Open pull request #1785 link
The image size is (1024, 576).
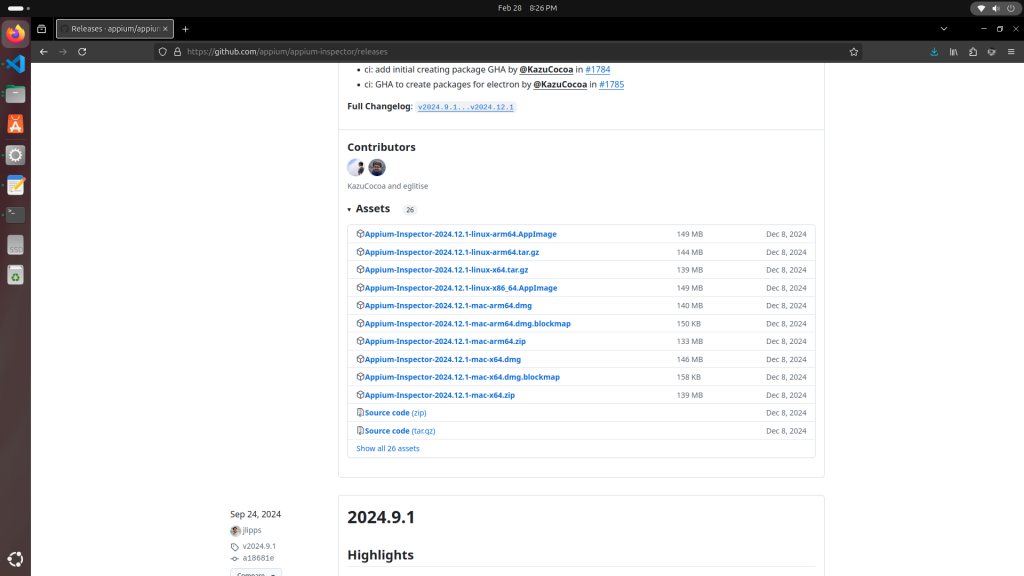pos(611,85)
